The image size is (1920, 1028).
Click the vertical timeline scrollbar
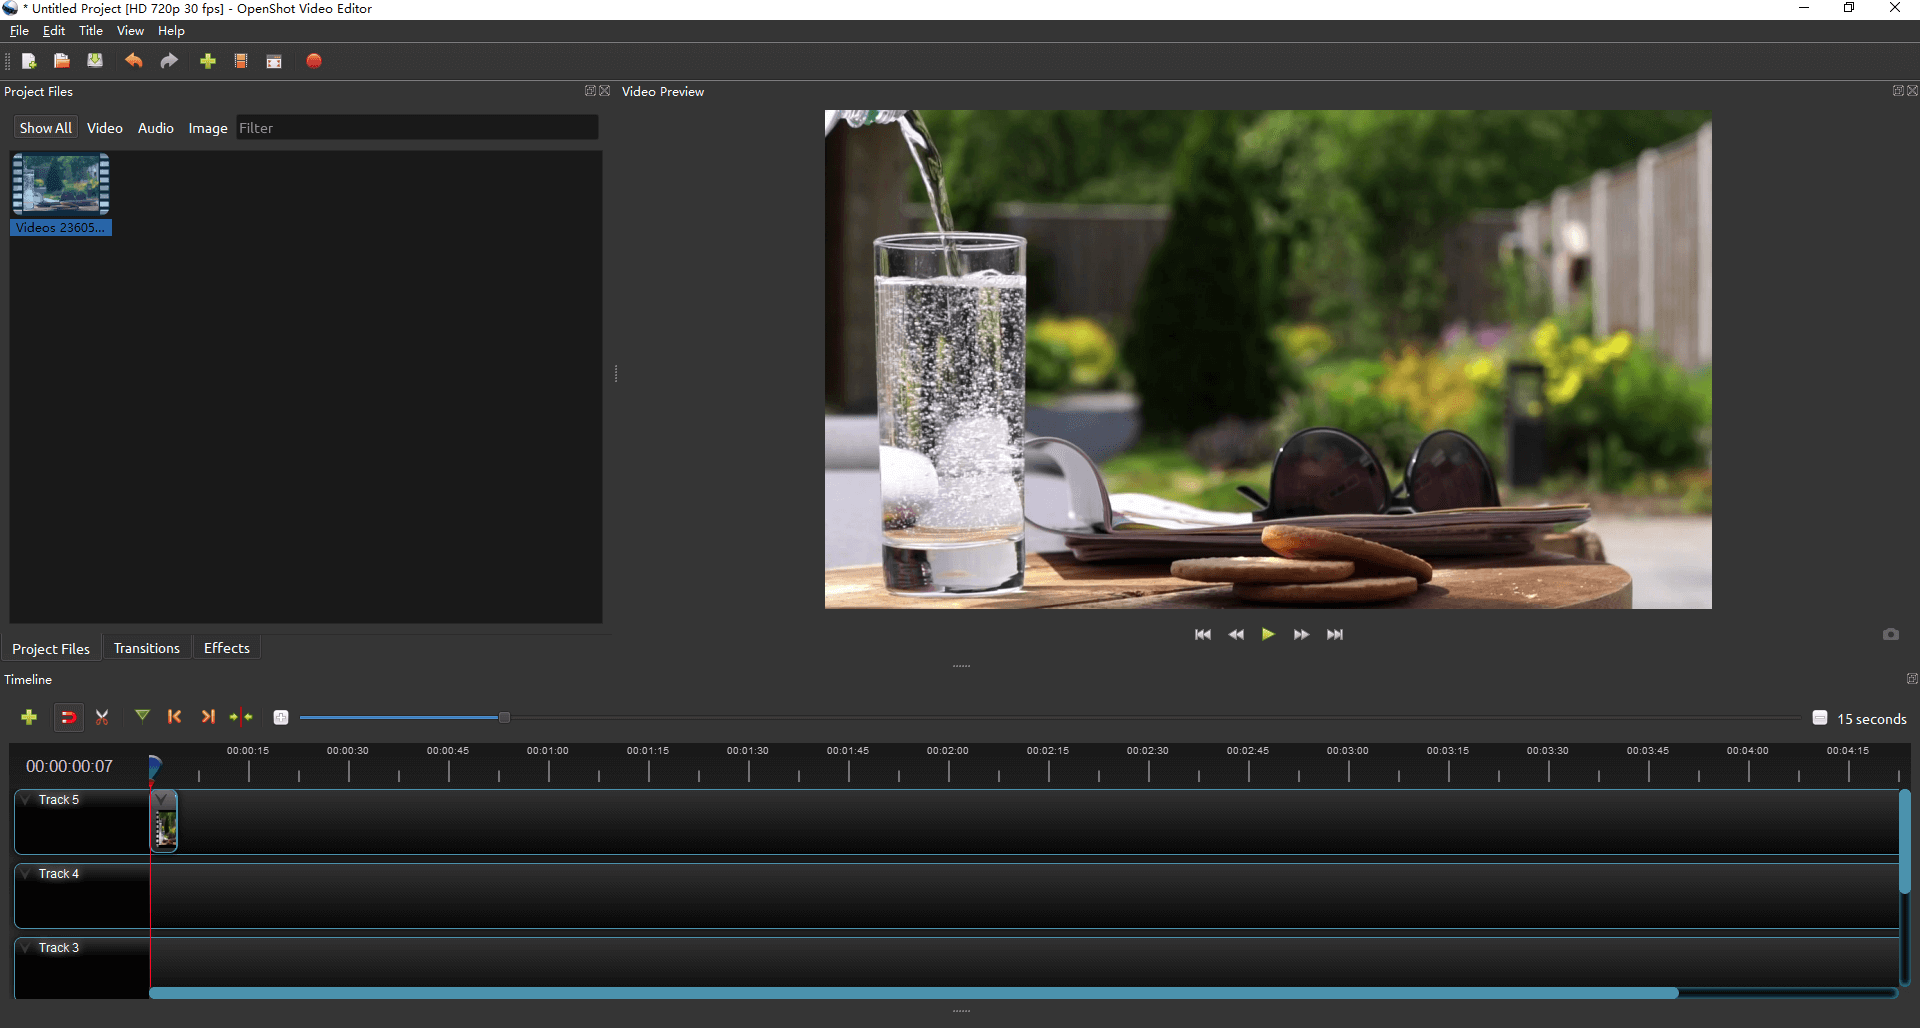[x=1905, y=841]
